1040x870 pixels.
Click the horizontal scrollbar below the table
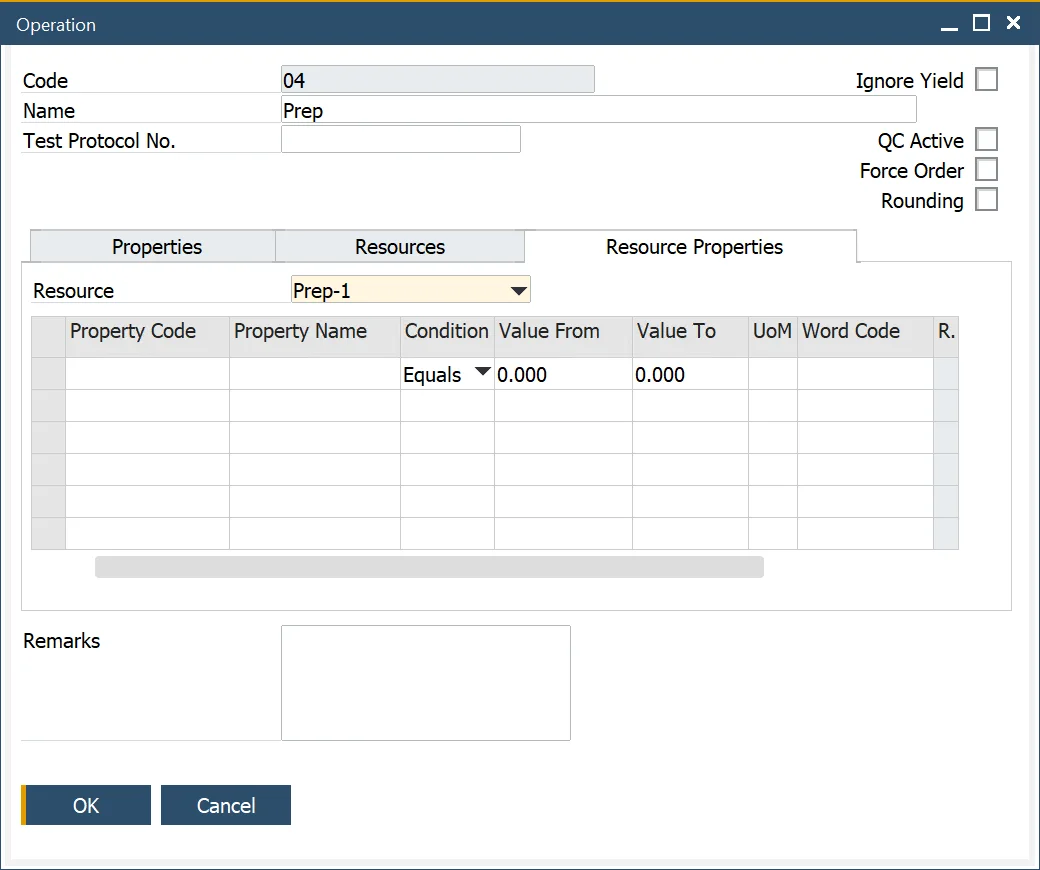pos(429,567)
